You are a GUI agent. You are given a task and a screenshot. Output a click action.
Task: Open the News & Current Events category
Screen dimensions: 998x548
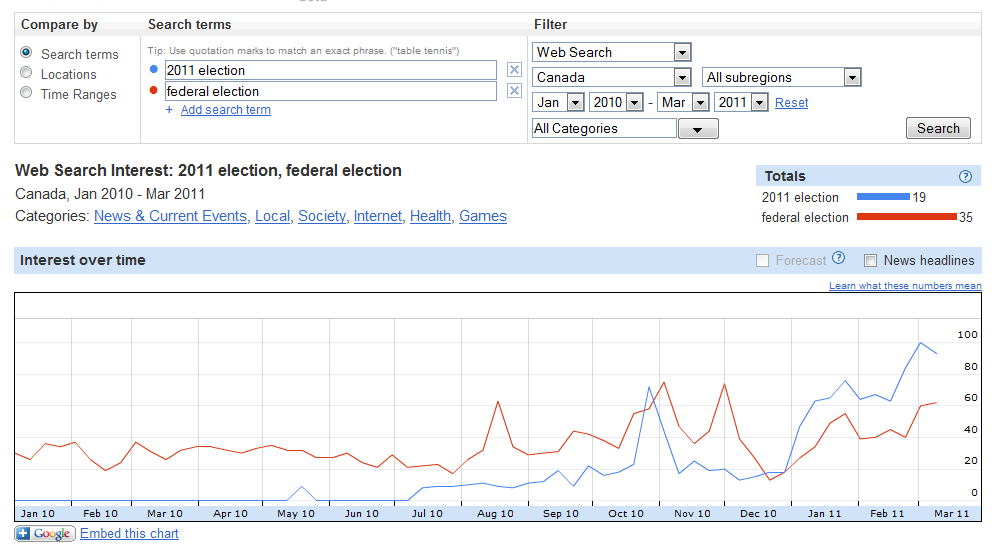171,216
